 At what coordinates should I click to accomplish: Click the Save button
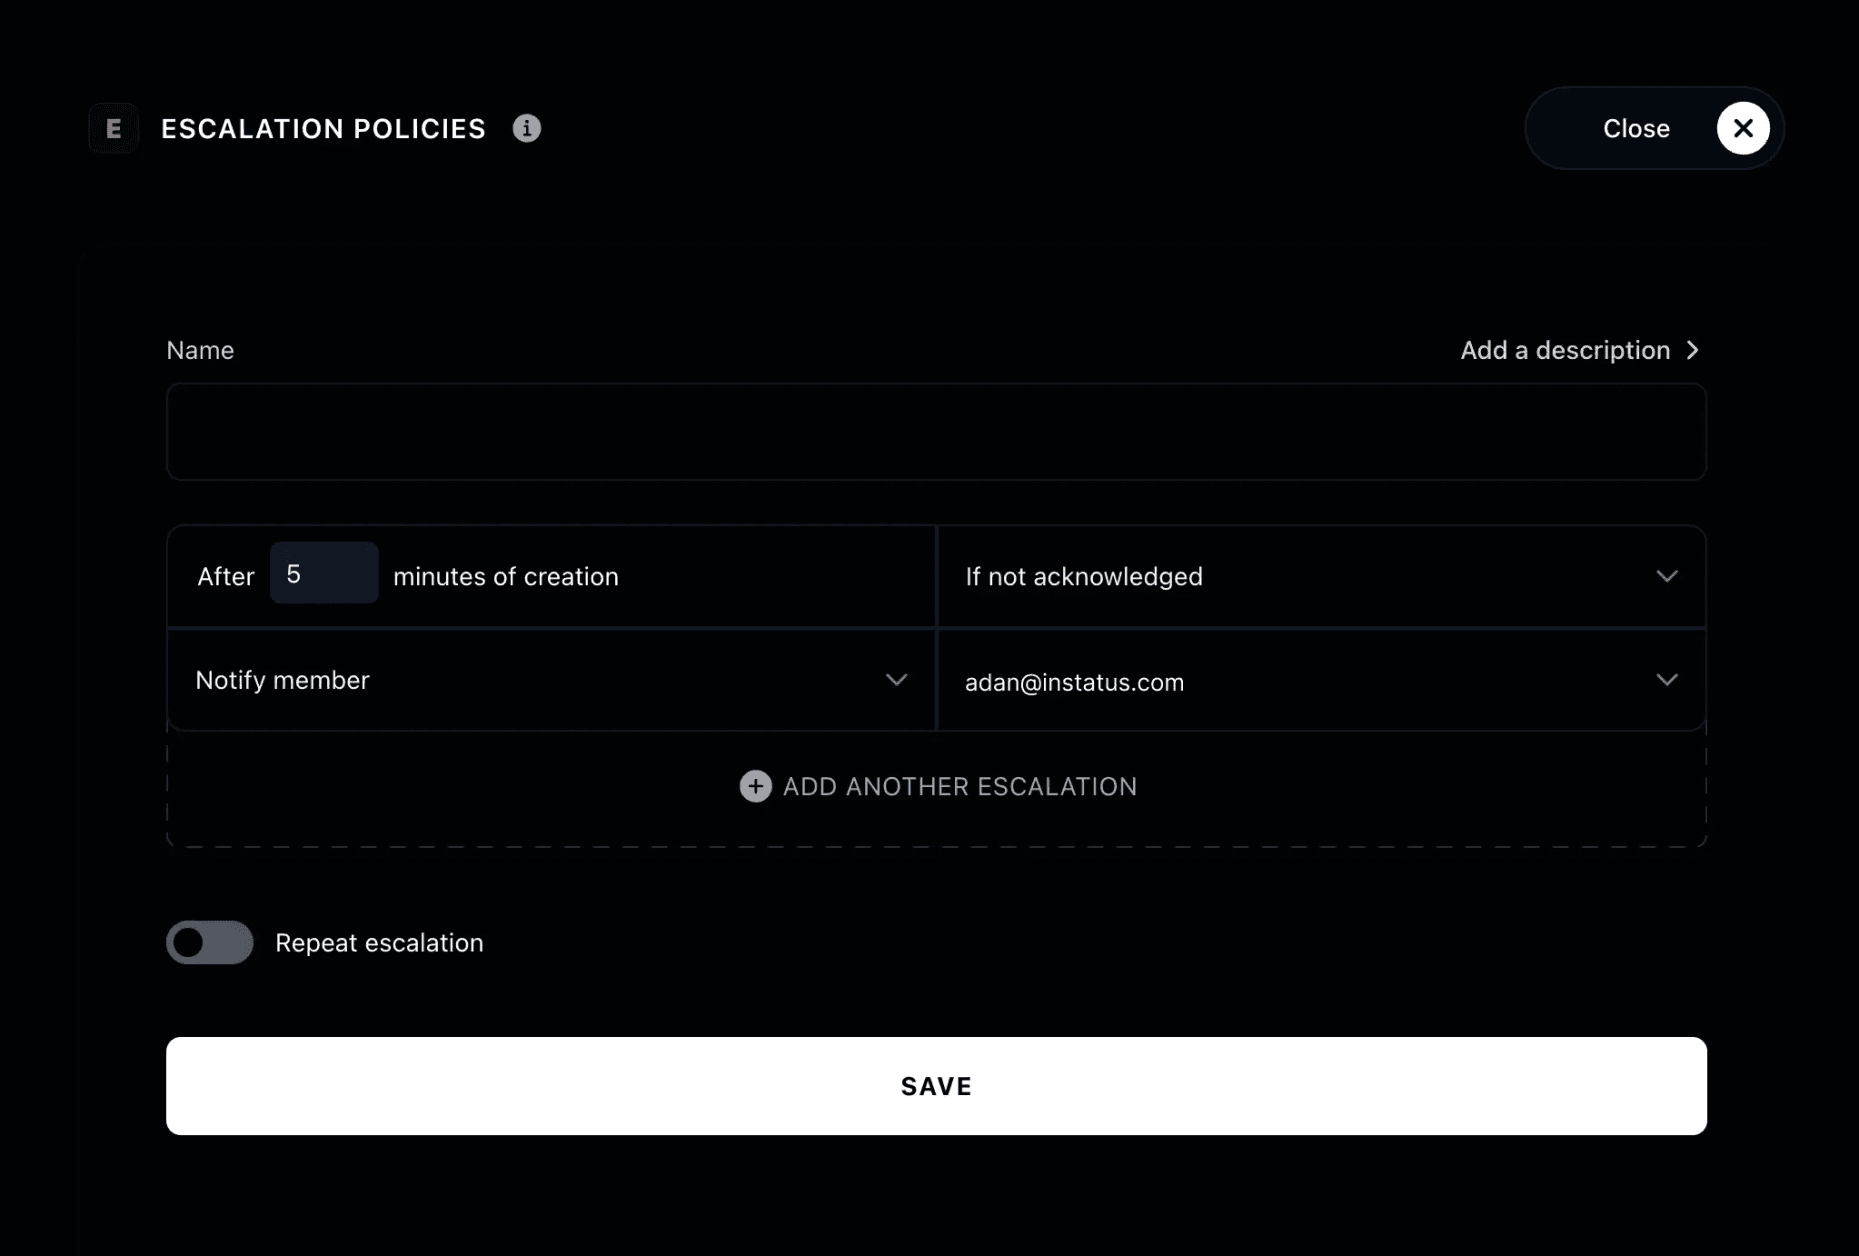936,1086
